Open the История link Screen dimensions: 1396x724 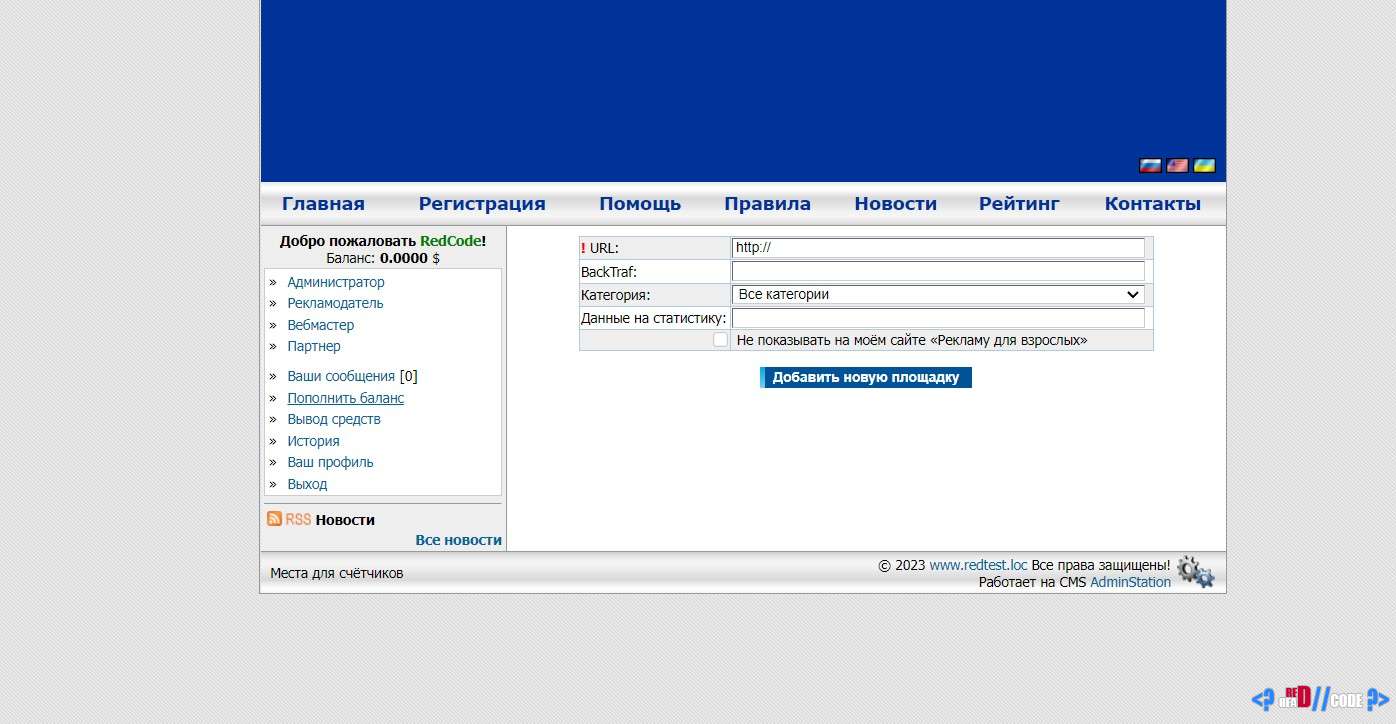tap(313, 441)
